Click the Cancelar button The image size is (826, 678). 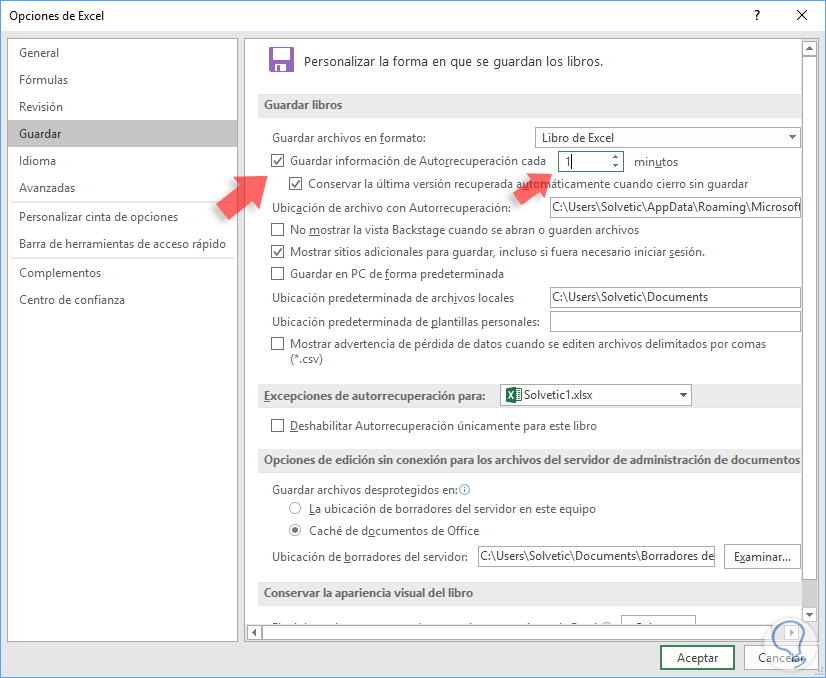(780, 657)
